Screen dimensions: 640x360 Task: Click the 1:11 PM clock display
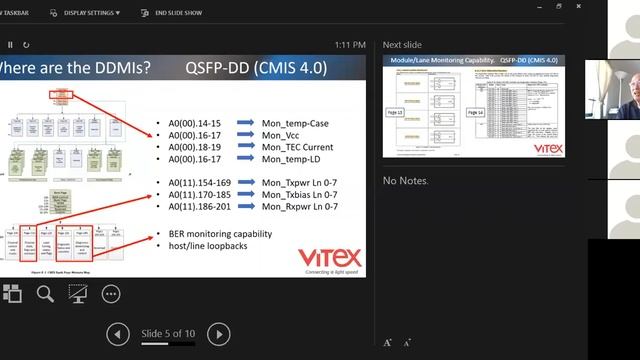[x=350, y=45]
